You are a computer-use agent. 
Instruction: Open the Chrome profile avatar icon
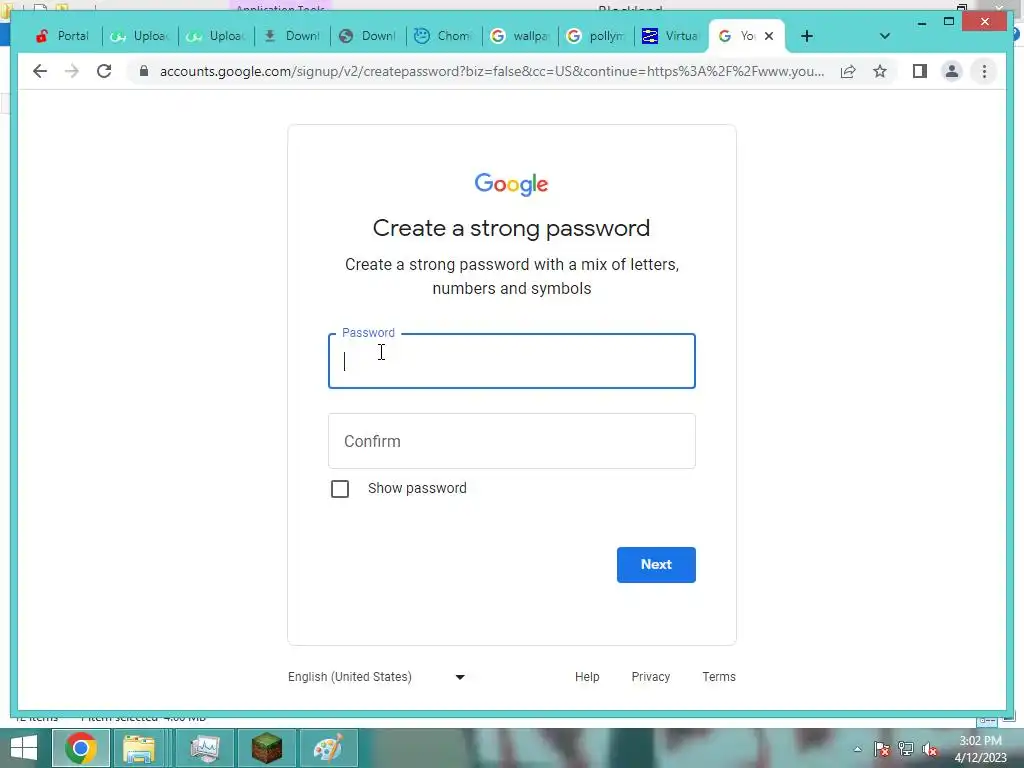(x=952, y=71)
